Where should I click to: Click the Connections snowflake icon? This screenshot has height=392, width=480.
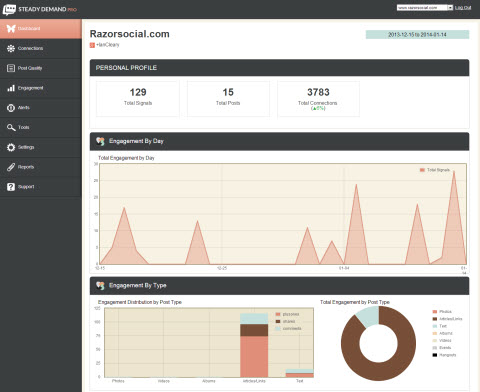[11, 49]
